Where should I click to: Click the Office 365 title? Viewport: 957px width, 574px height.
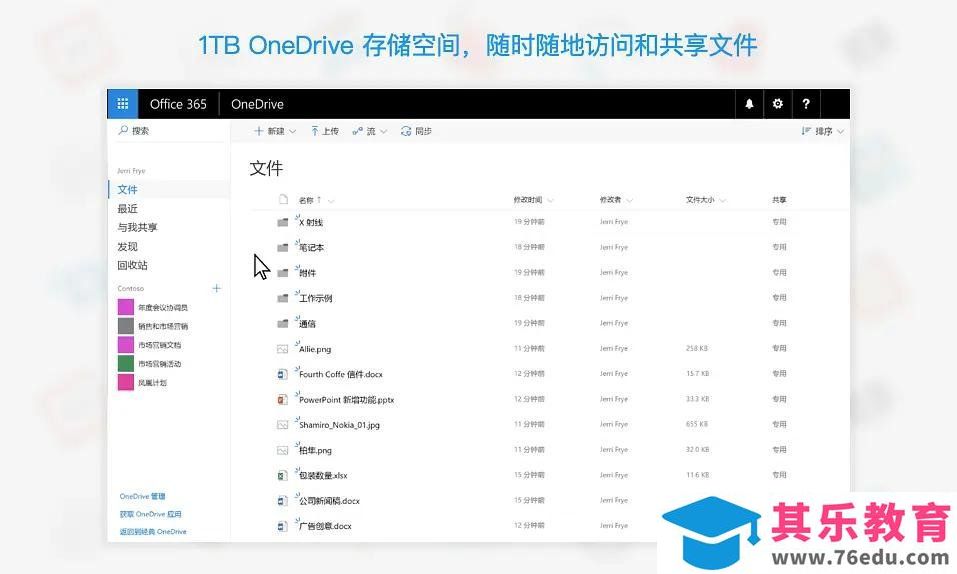coord(178,104)
